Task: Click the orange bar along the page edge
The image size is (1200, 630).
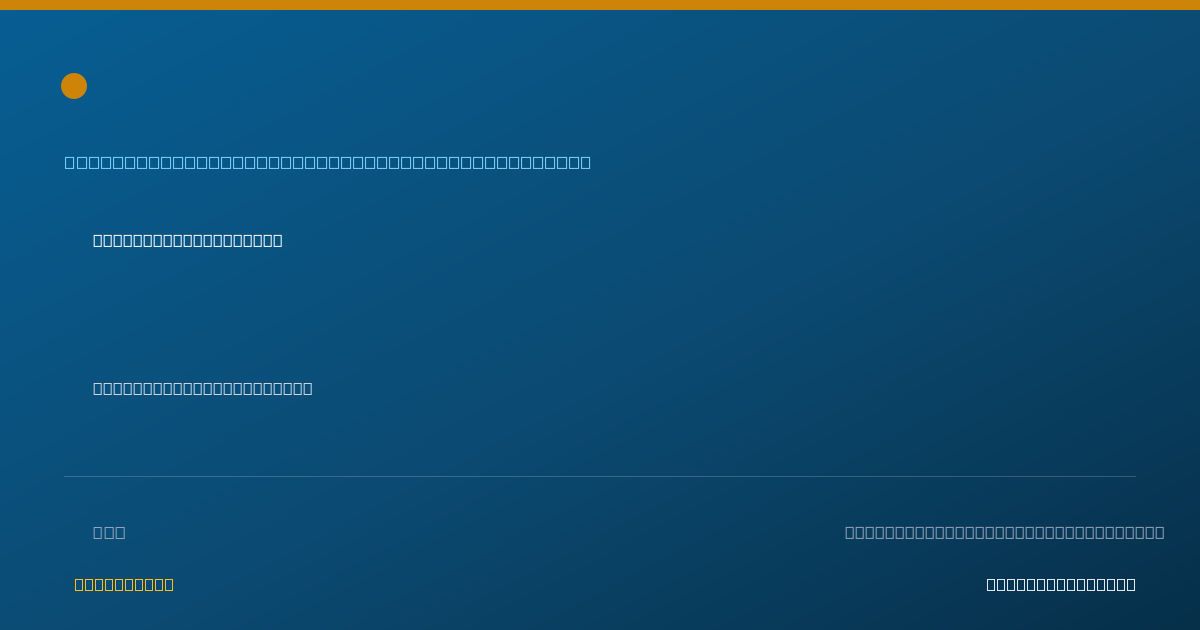Action: pos(600,5)
